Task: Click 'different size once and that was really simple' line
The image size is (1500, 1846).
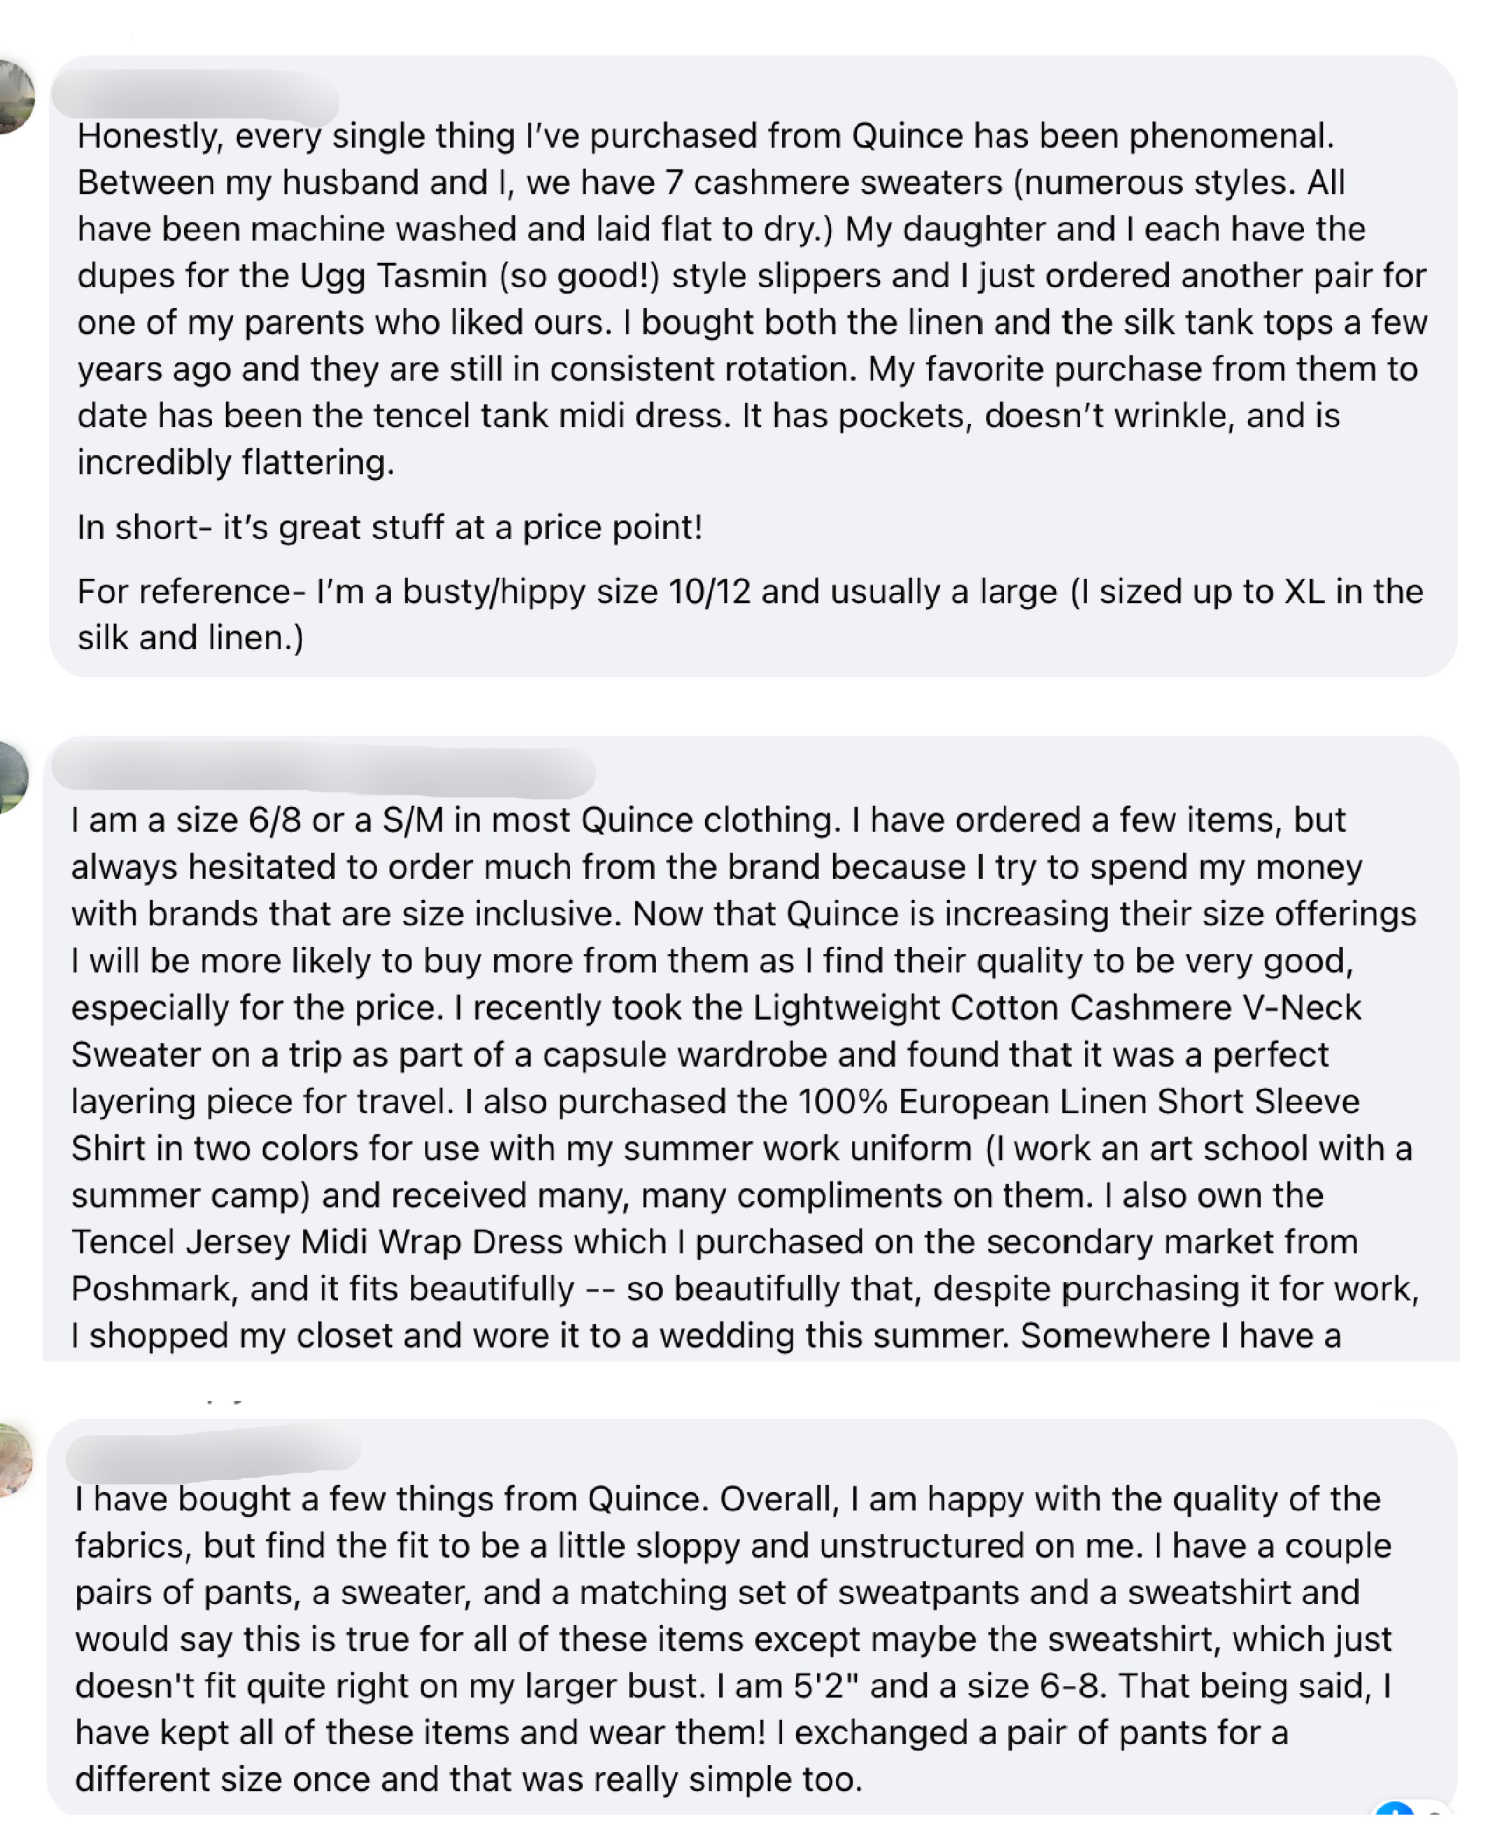Action: pos(468,1779)
